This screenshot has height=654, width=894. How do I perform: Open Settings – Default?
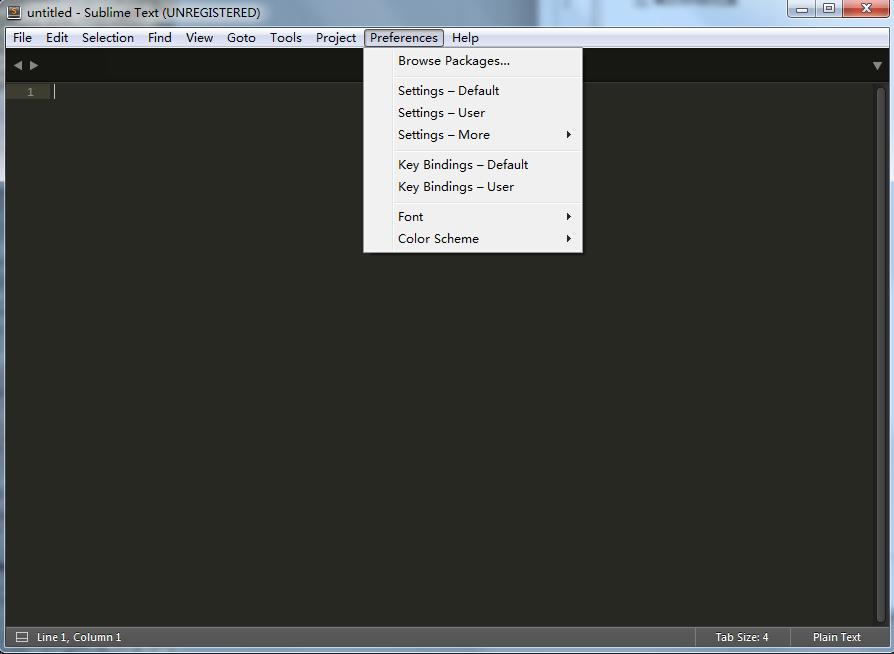(473, 91)
